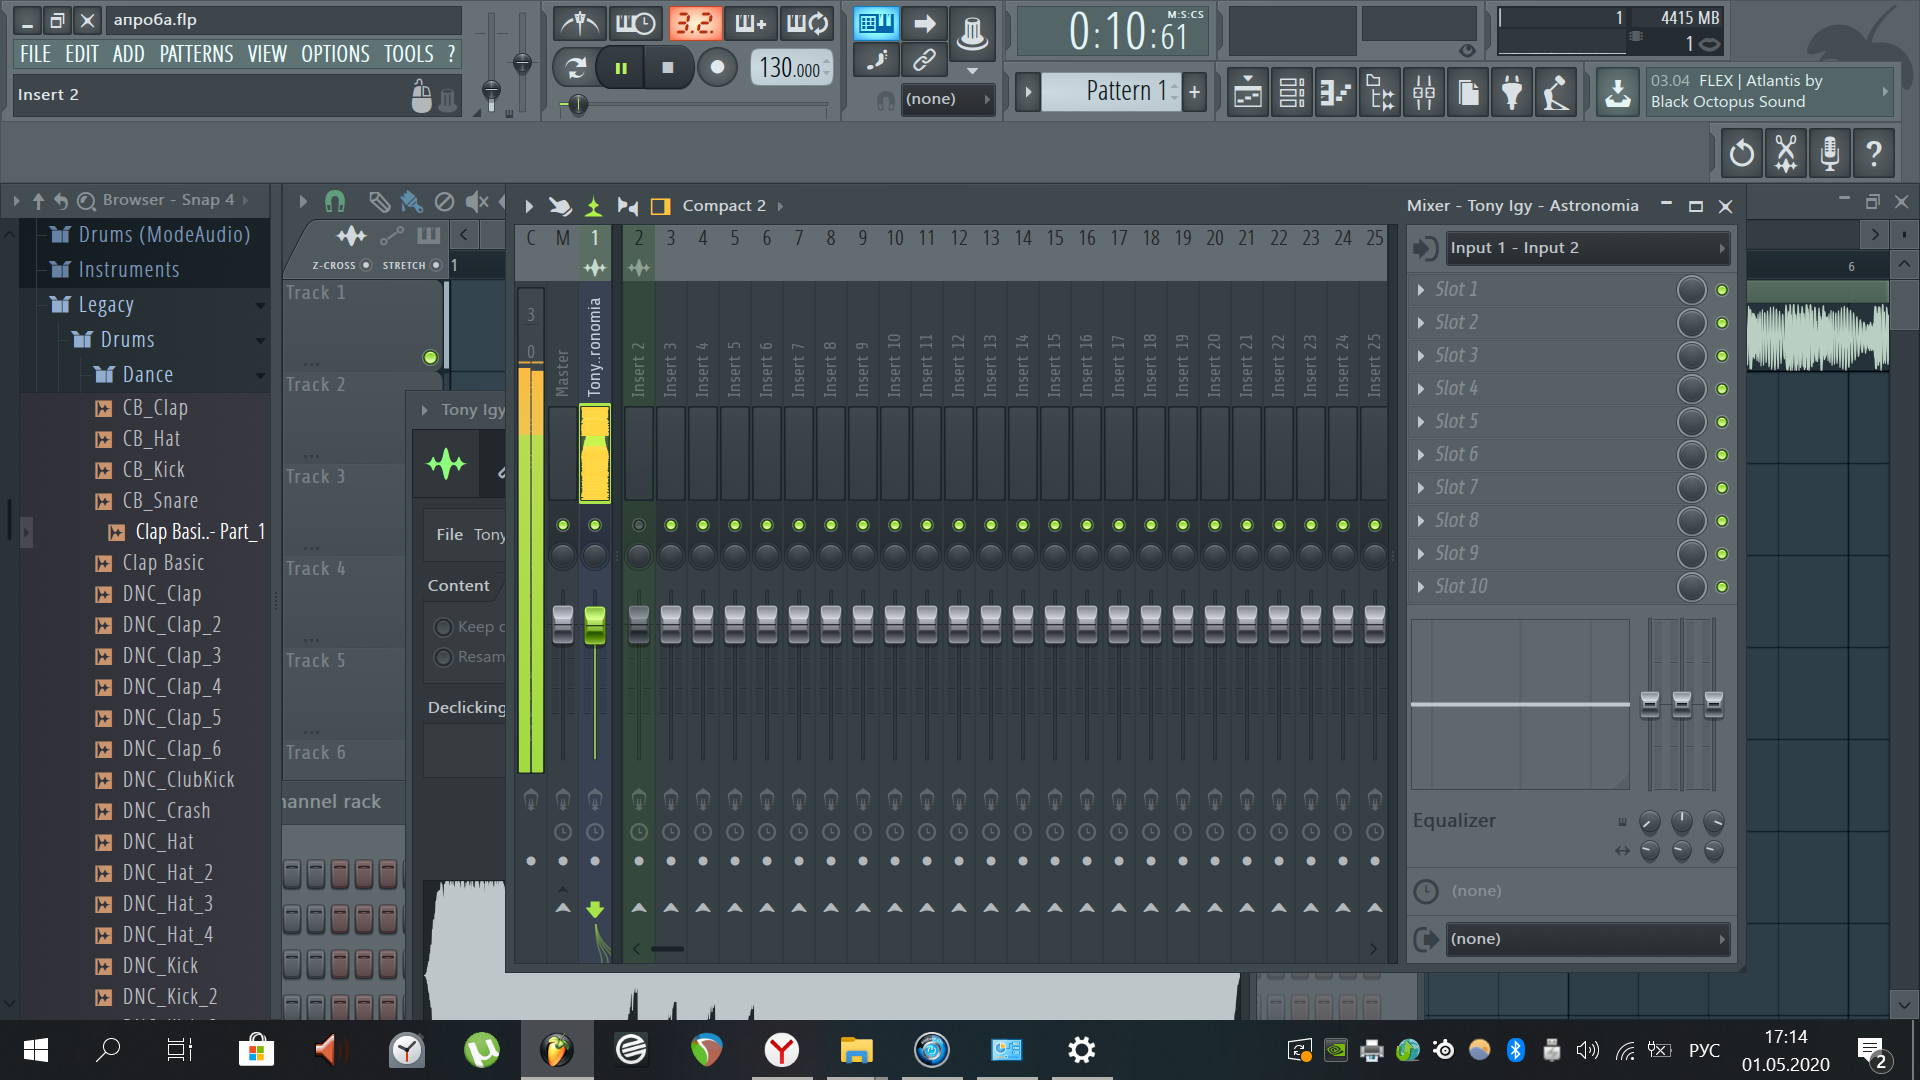Open the Playlist view toolbar icon
The height and width of the screenshot is (1080, 1920).
coord(1248,94)
